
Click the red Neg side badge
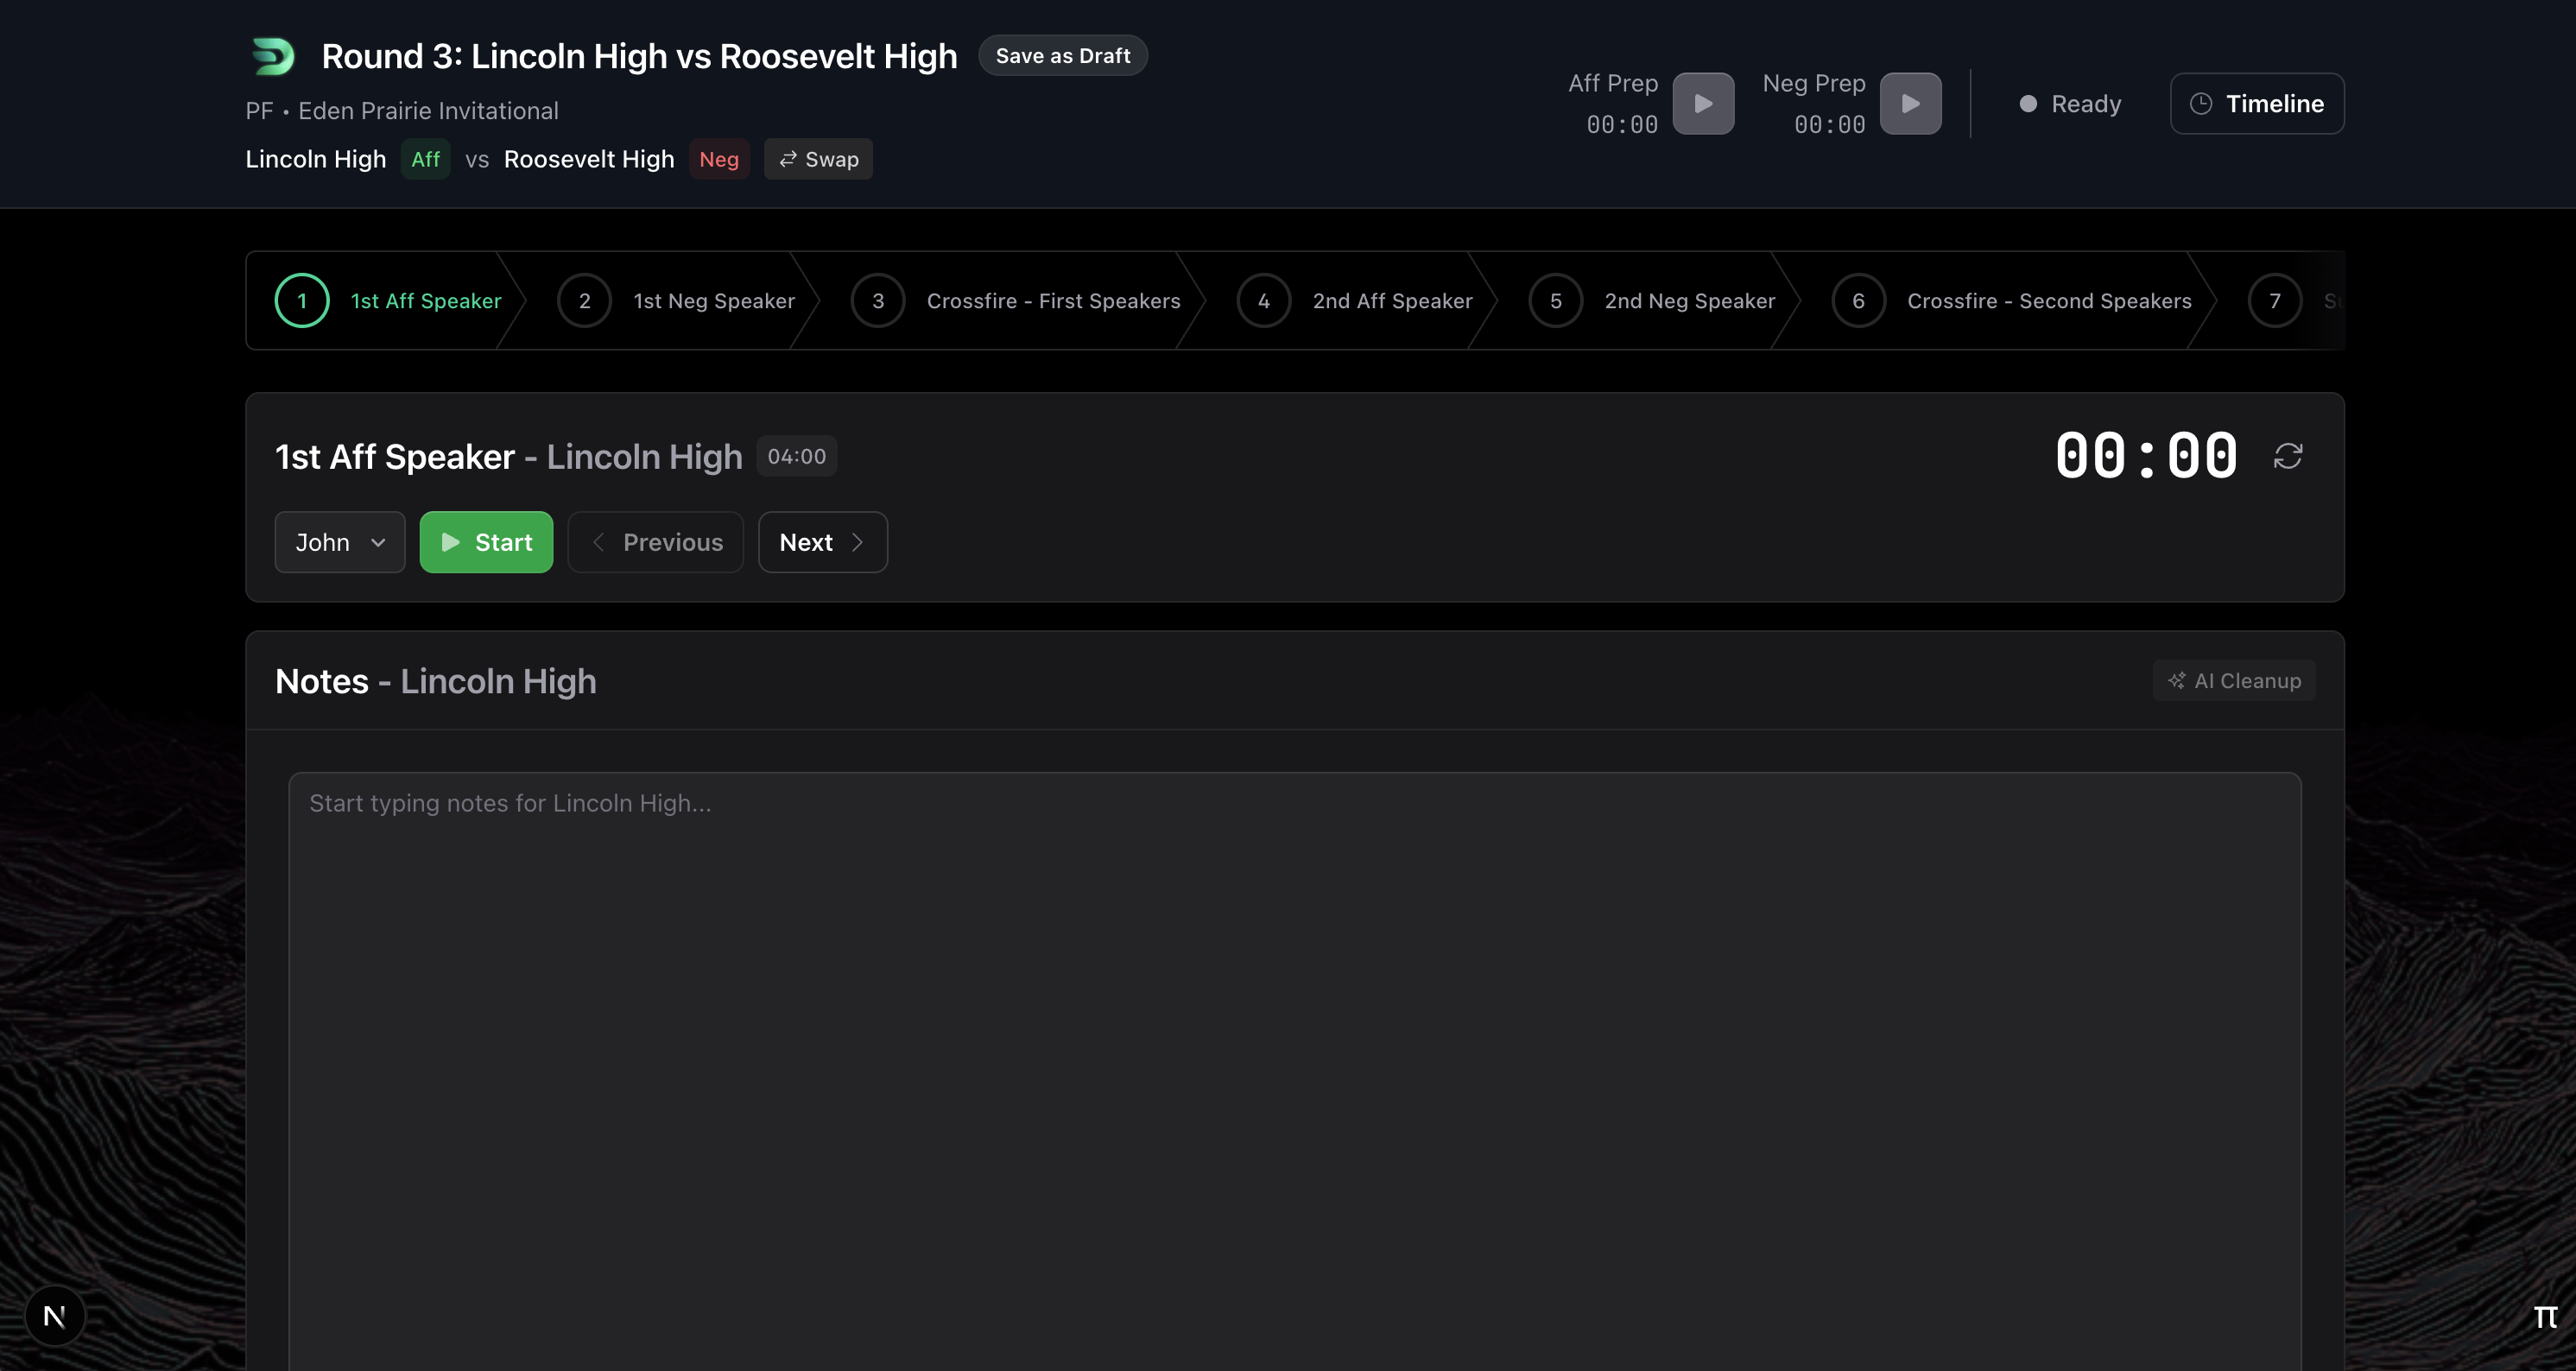(x=718, y=159)
